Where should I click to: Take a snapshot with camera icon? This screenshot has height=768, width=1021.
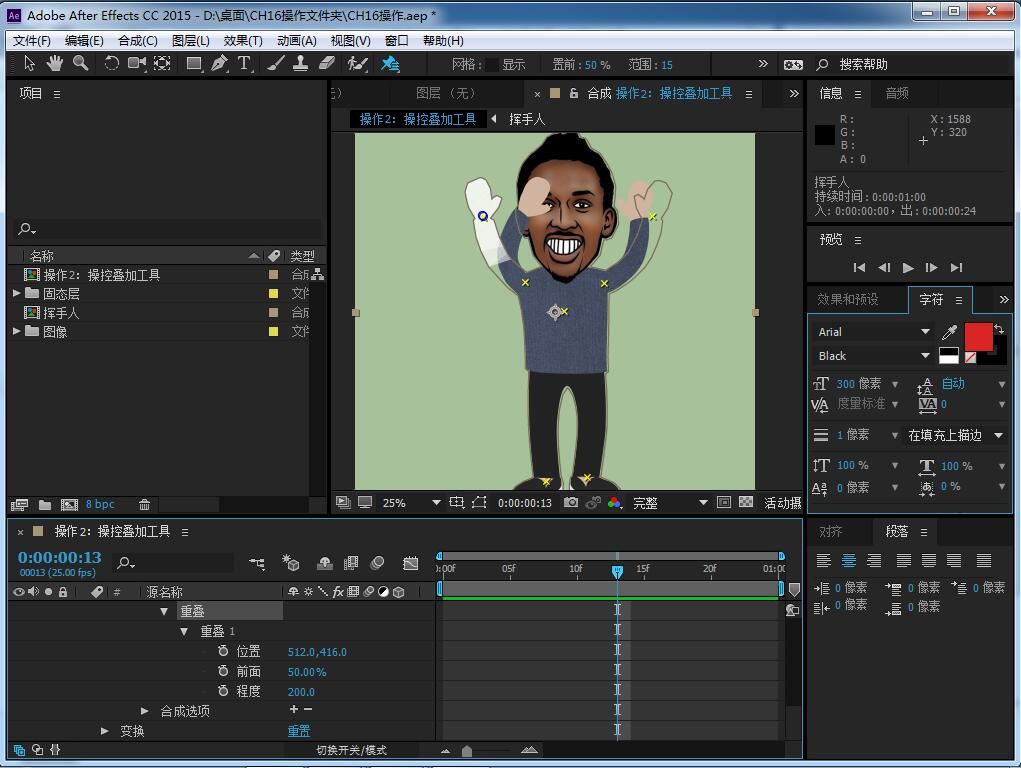pyautogui.click(x=570, y=502)
